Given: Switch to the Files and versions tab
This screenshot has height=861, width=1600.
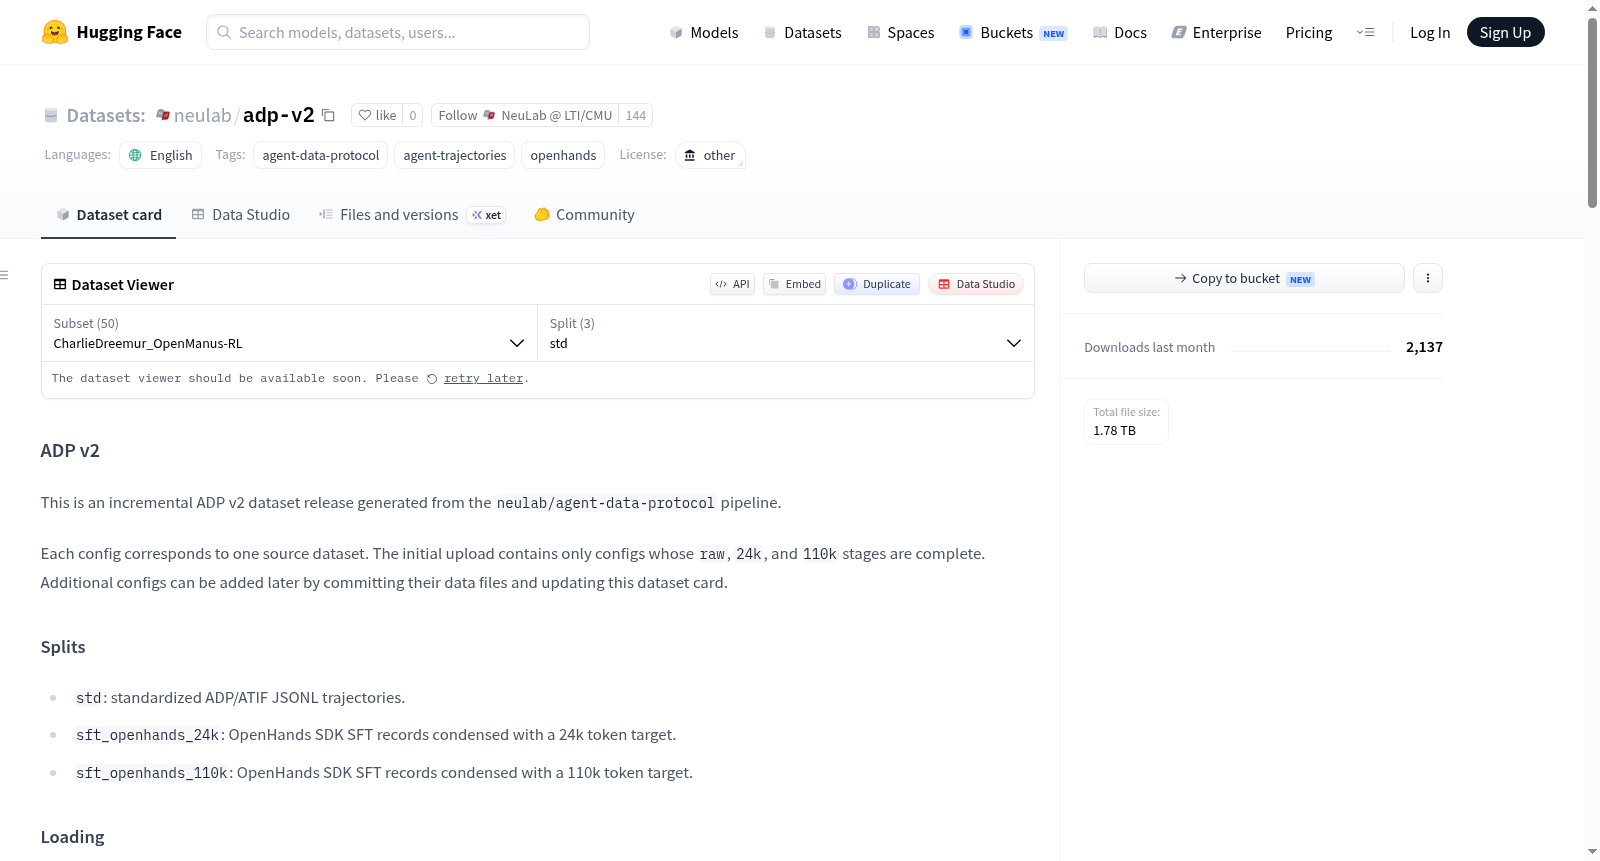Looking at the screenshot, I should coord(412,215).
